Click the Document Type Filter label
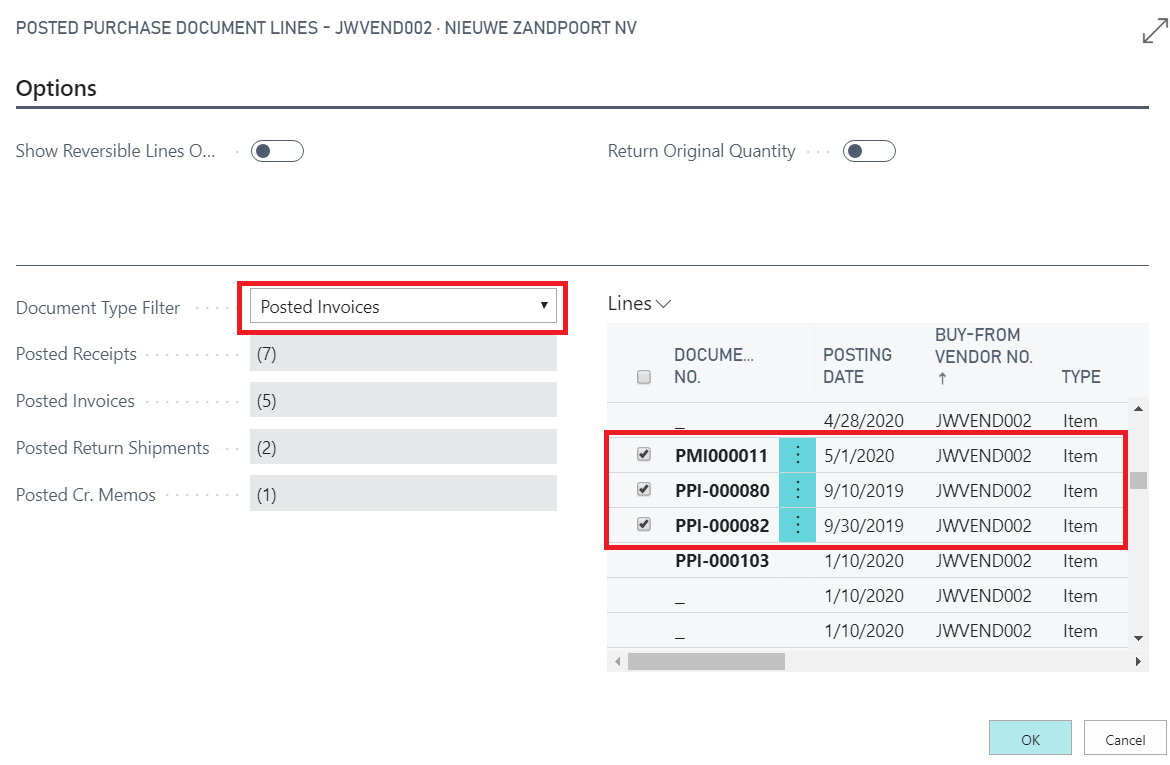Screen dimensions: 1170x765 click(98, 307)
